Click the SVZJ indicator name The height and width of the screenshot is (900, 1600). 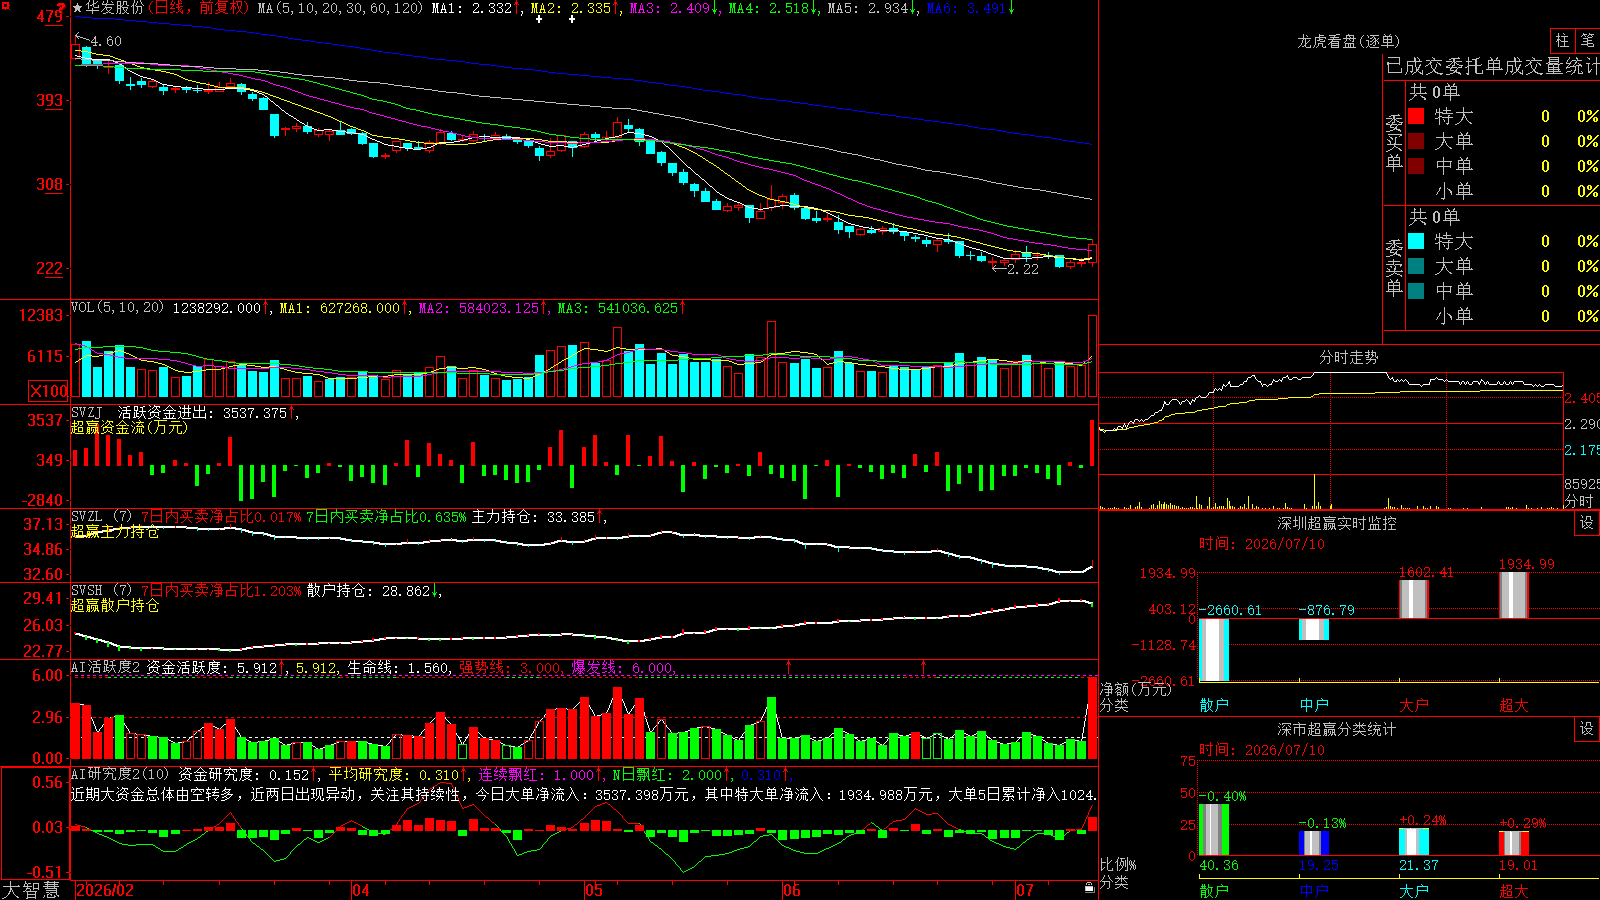(87, 412)
